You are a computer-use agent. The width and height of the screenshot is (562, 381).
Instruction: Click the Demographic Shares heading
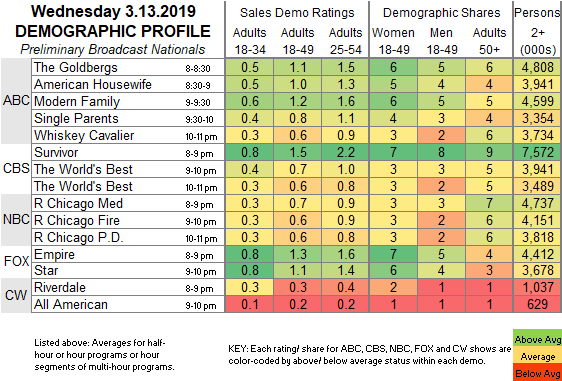(441, 13)
